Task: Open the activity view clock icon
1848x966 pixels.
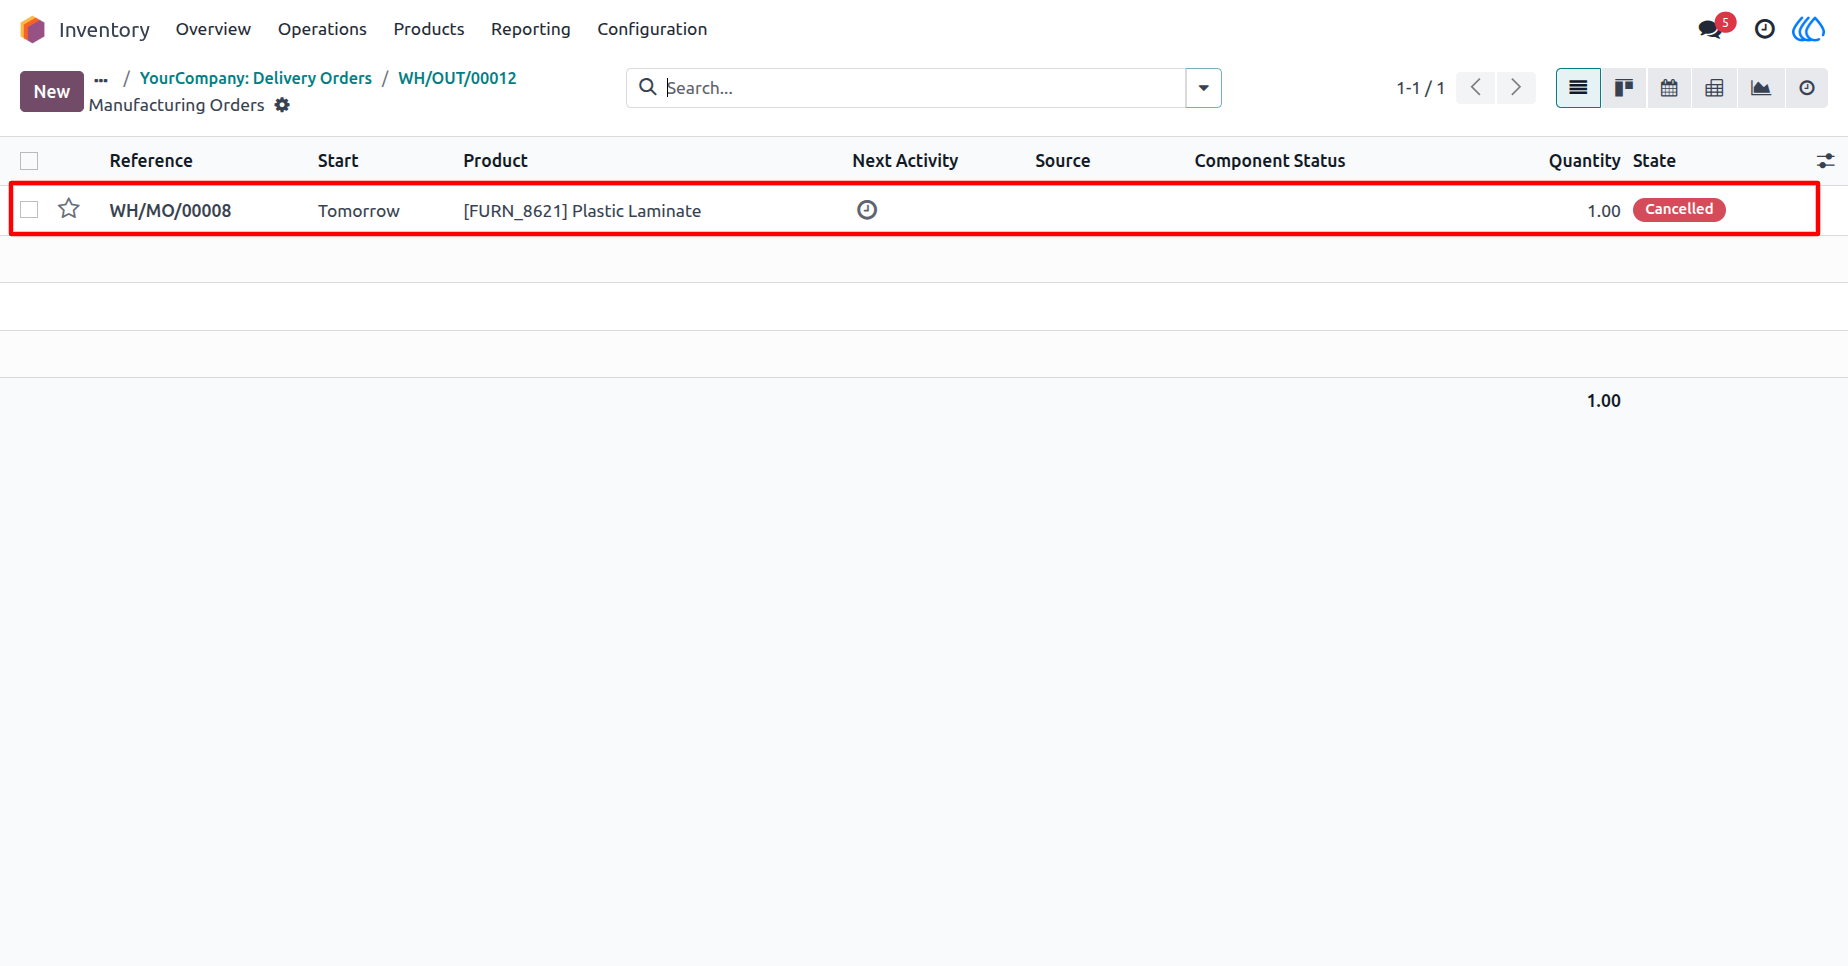Action: 1807,88
